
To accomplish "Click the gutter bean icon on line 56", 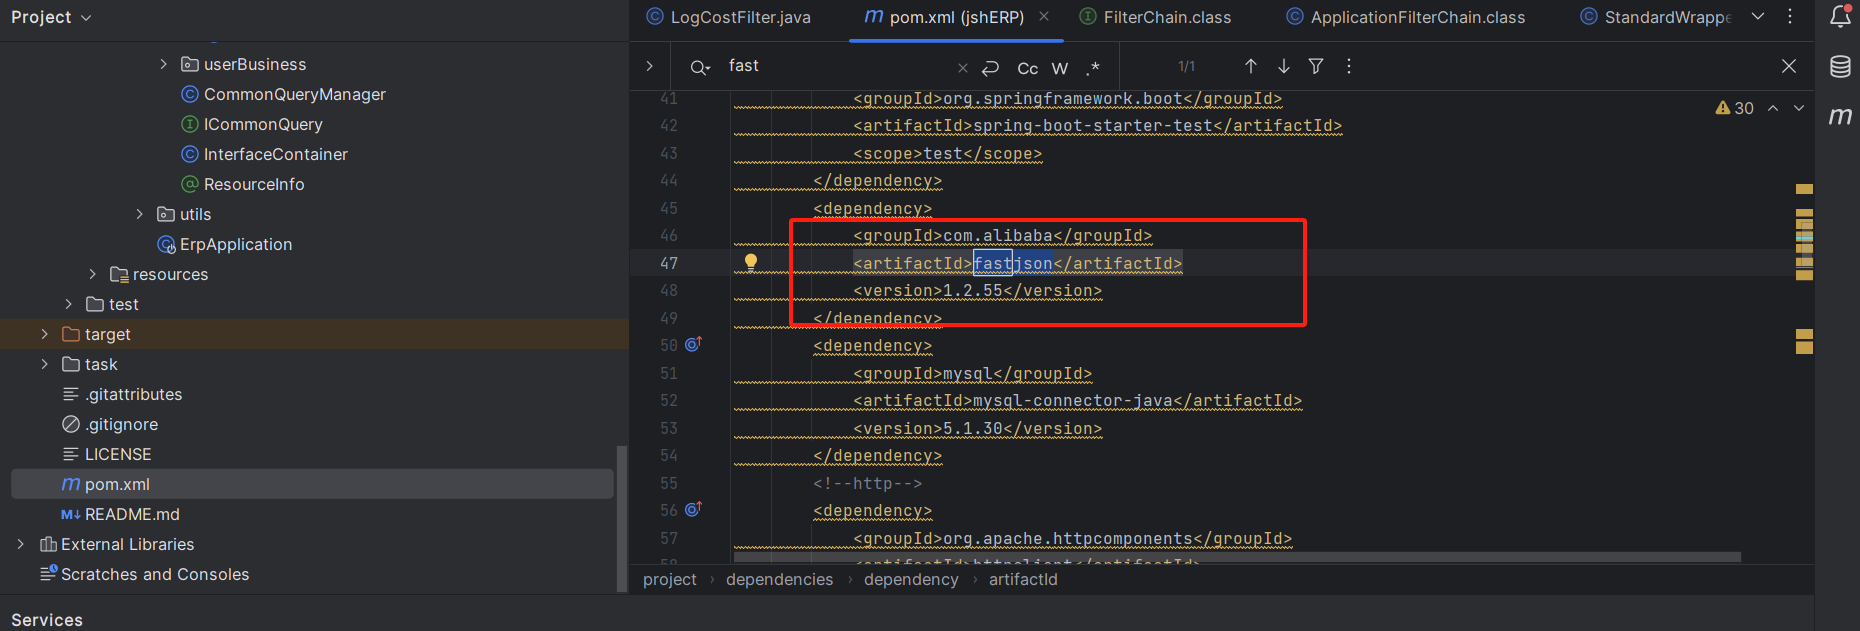I will coord(693,510).
